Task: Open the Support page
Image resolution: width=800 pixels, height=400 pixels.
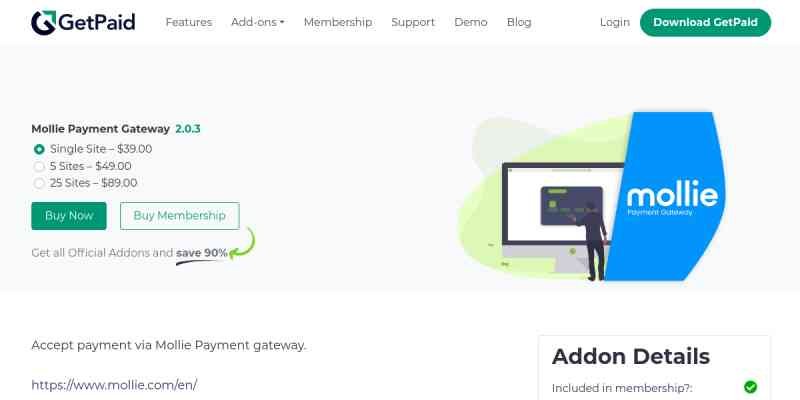Action: click(x=413, y=22)
